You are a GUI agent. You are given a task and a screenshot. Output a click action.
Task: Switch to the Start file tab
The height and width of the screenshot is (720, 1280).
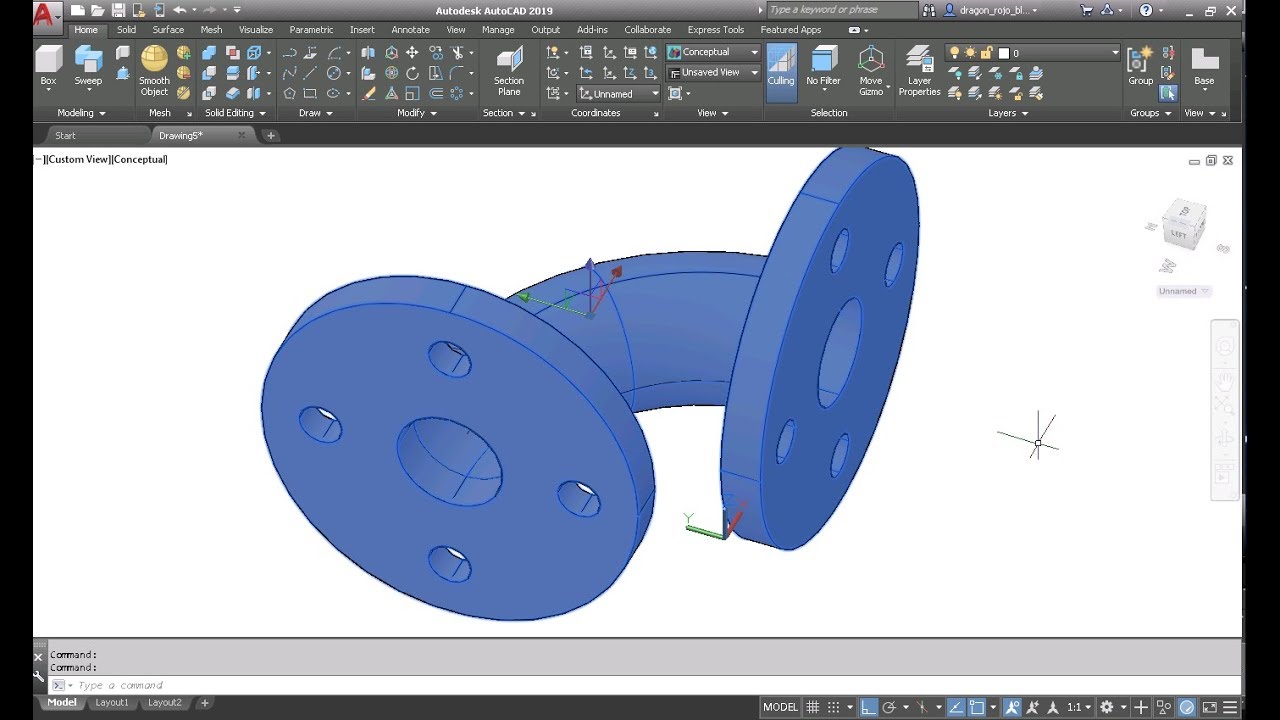65,135
